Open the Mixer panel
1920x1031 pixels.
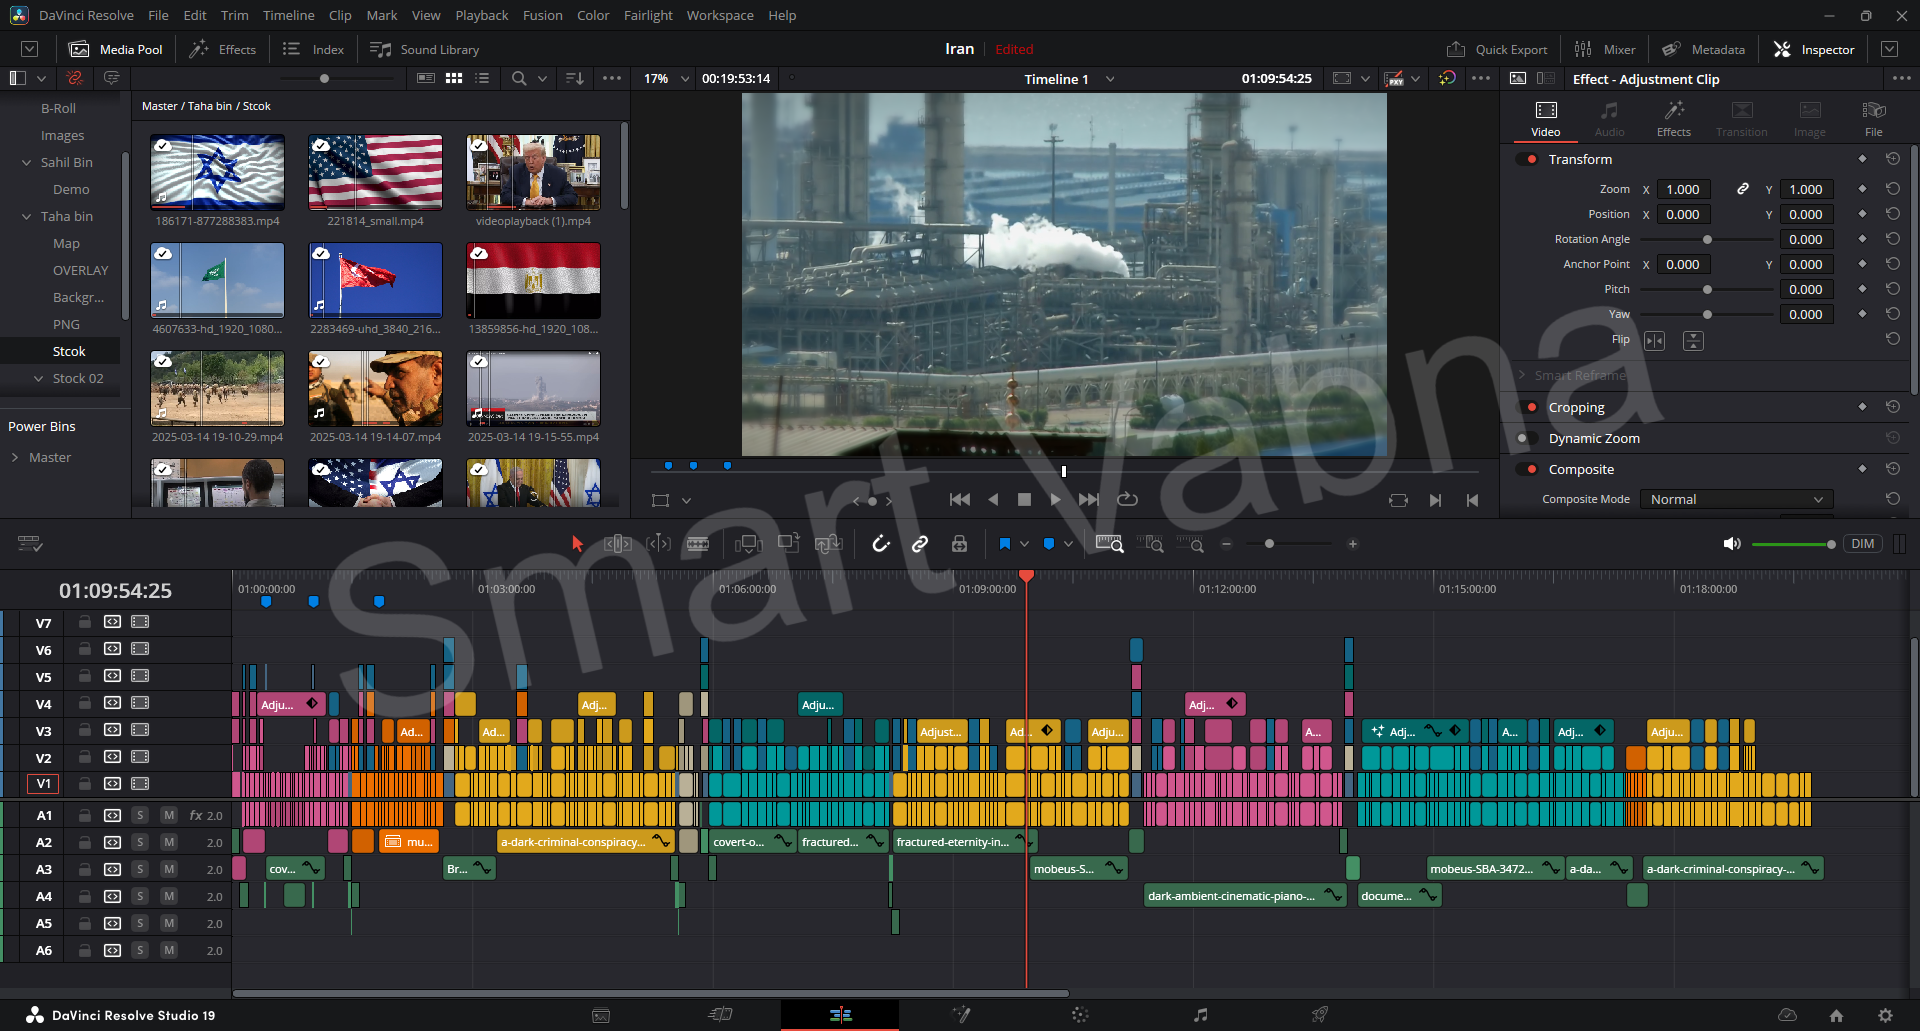pos(1605,49)
